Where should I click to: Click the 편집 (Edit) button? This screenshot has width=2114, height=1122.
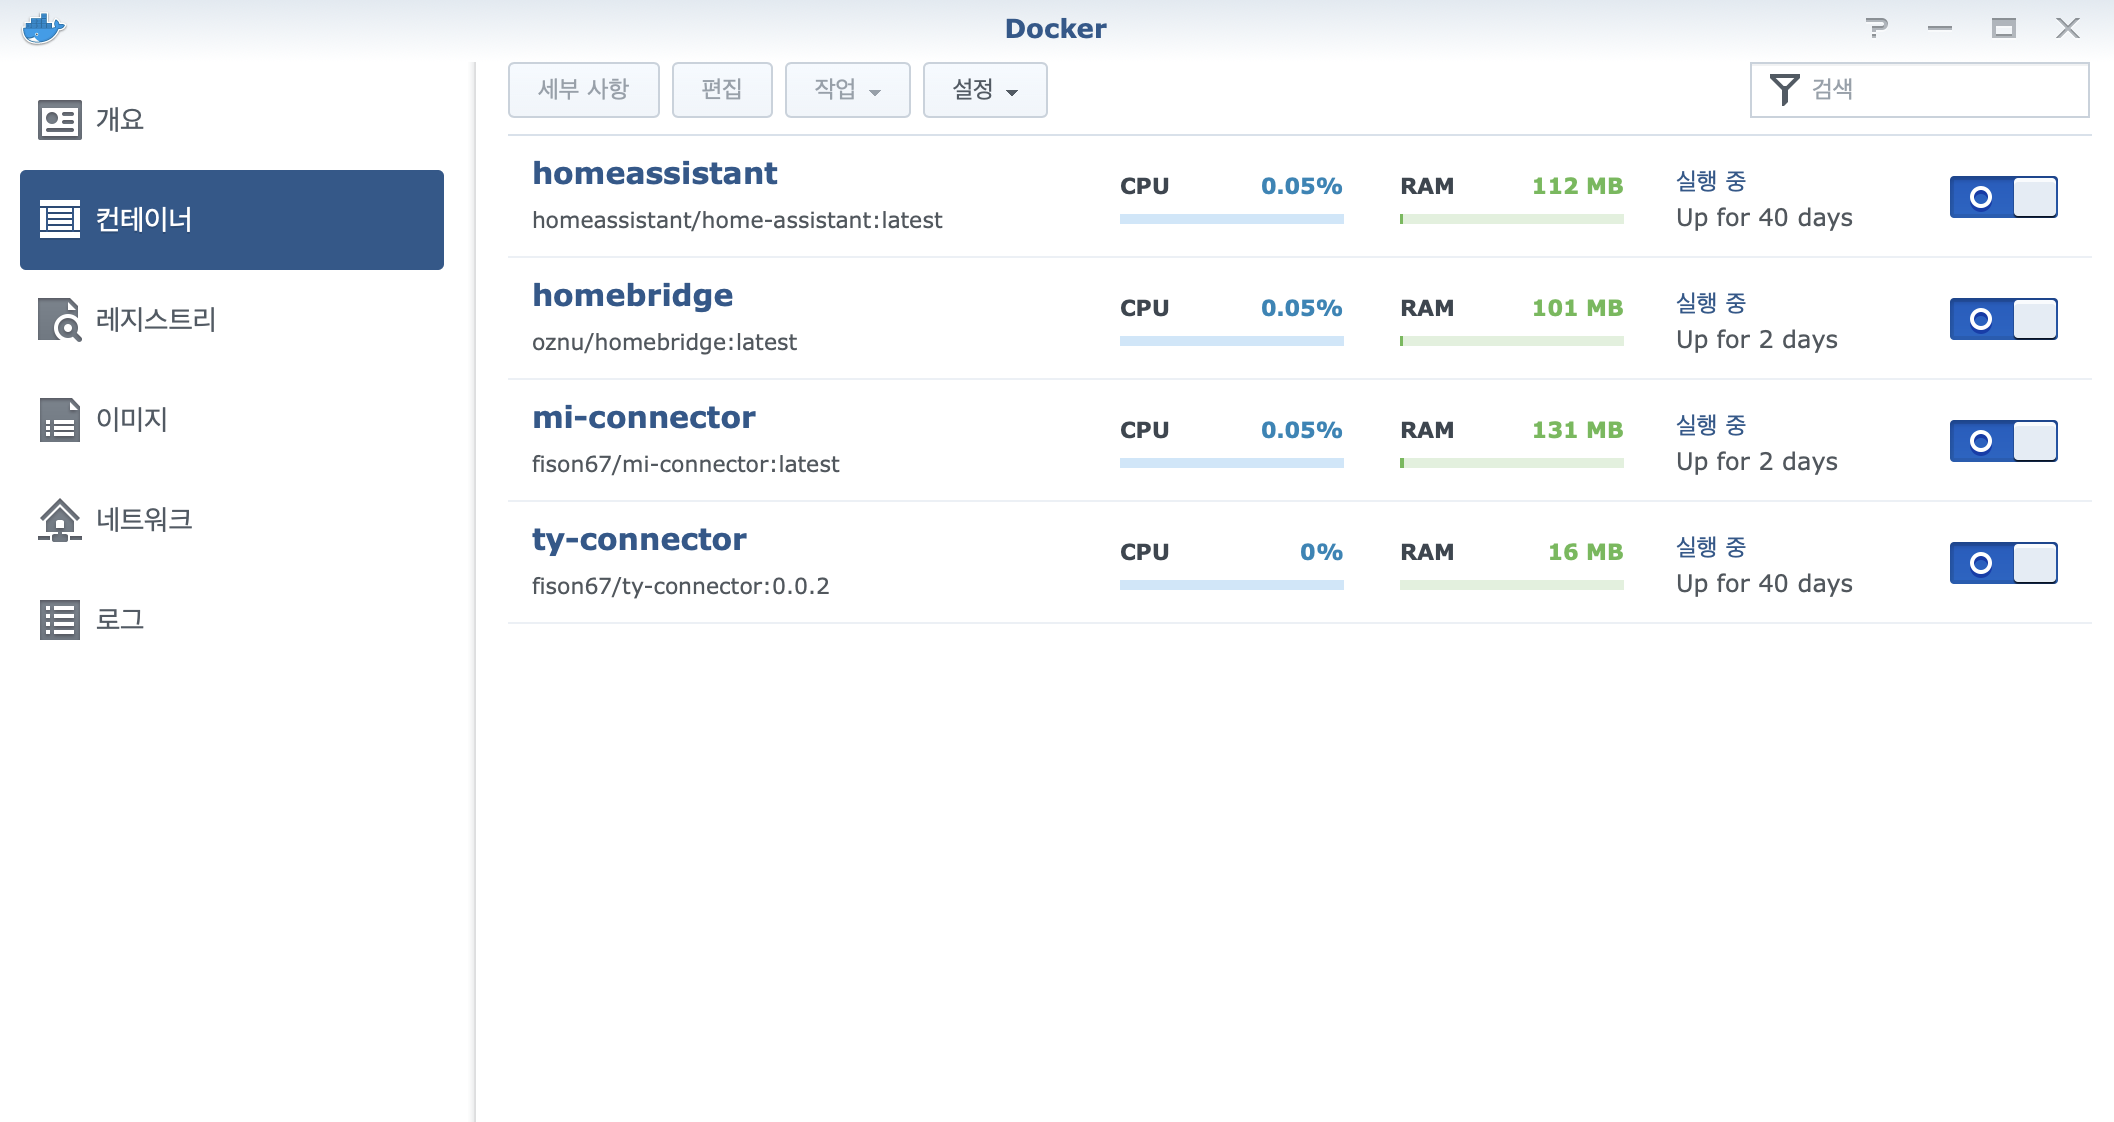[x=721, y=90]
